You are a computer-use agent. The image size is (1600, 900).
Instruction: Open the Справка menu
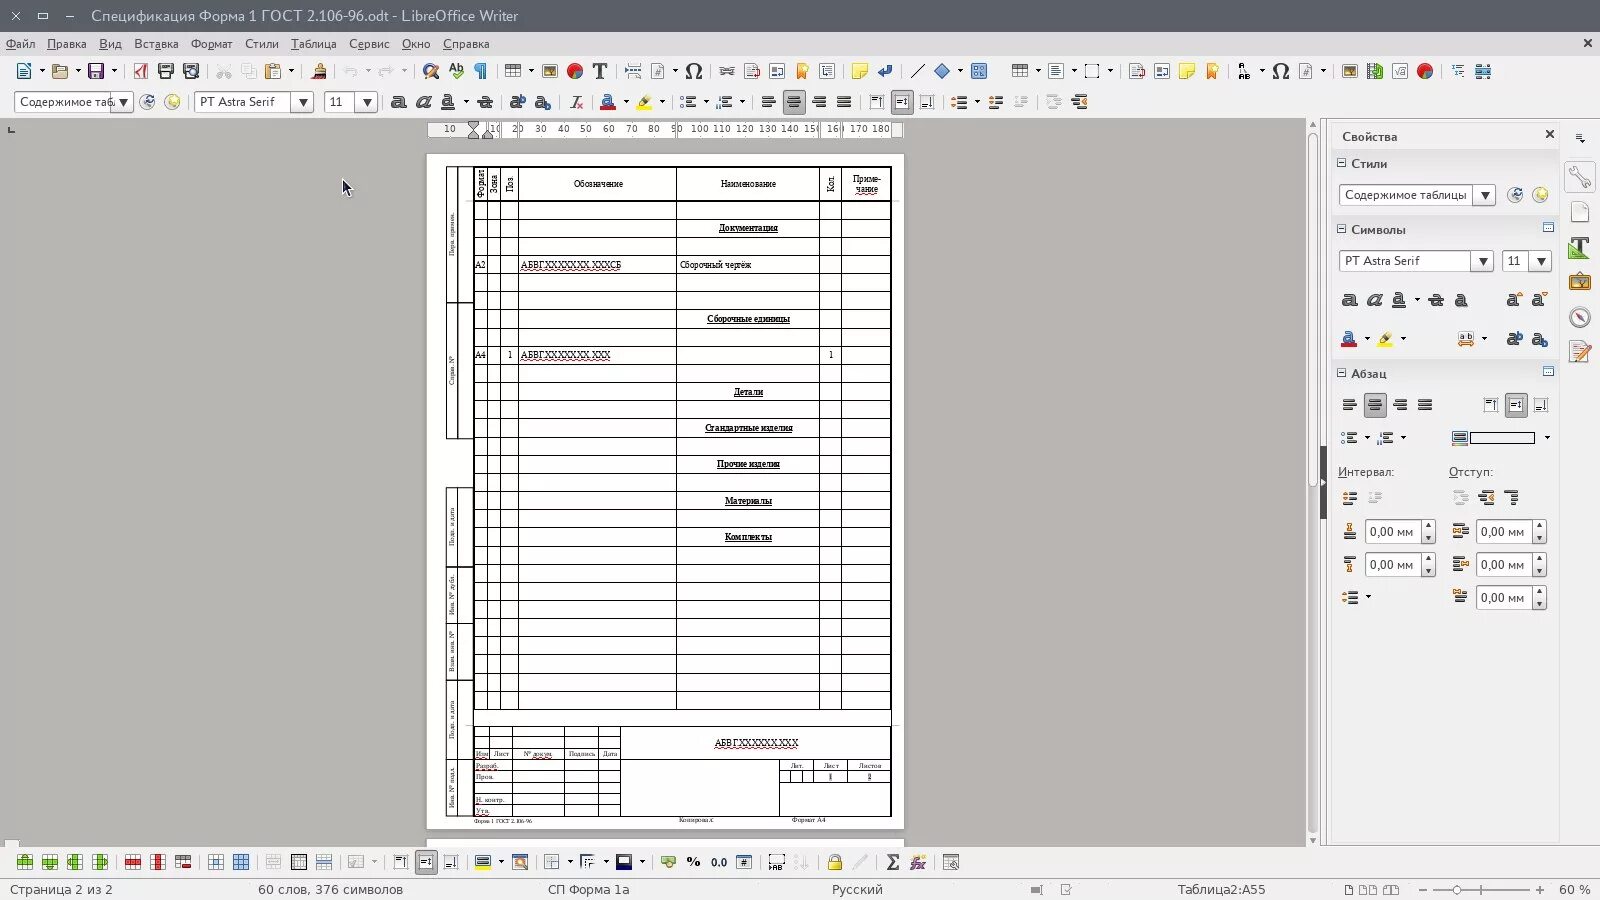[x=466, y=44]
